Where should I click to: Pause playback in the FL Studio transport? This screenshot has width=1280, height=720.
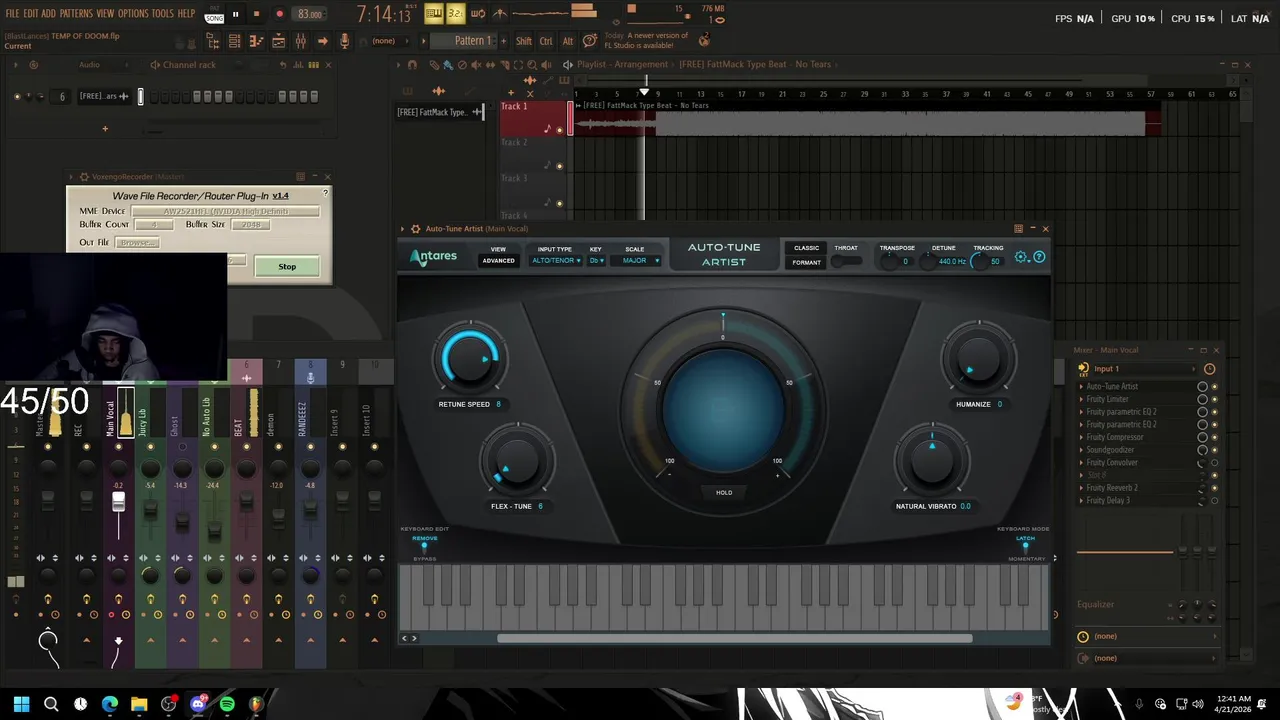235,14
